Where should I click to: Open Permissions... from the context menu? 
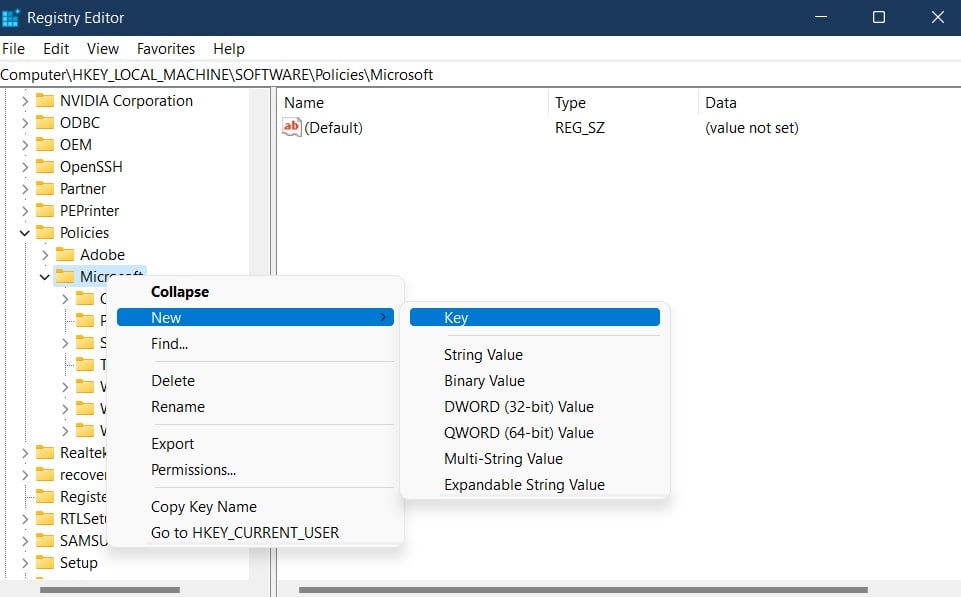(255, 470)
